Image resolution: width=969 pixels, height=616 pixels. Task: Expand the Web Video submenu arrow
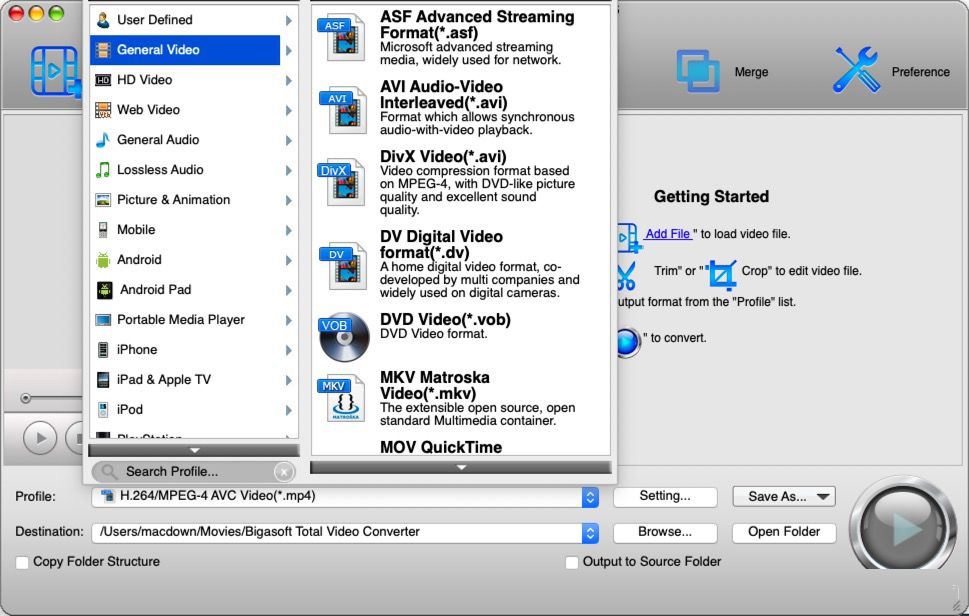289,111
